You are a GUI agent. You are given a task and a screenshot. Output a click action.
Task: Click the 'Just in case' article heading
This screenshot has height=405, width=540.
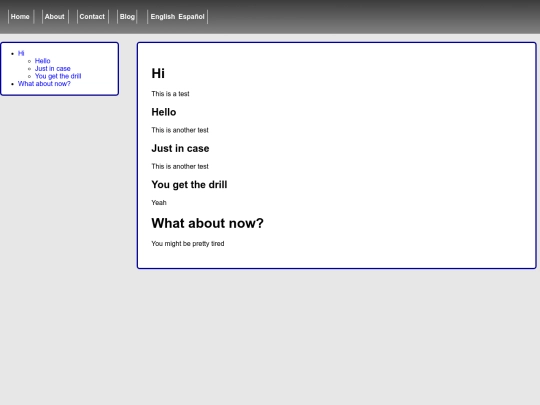180,148
